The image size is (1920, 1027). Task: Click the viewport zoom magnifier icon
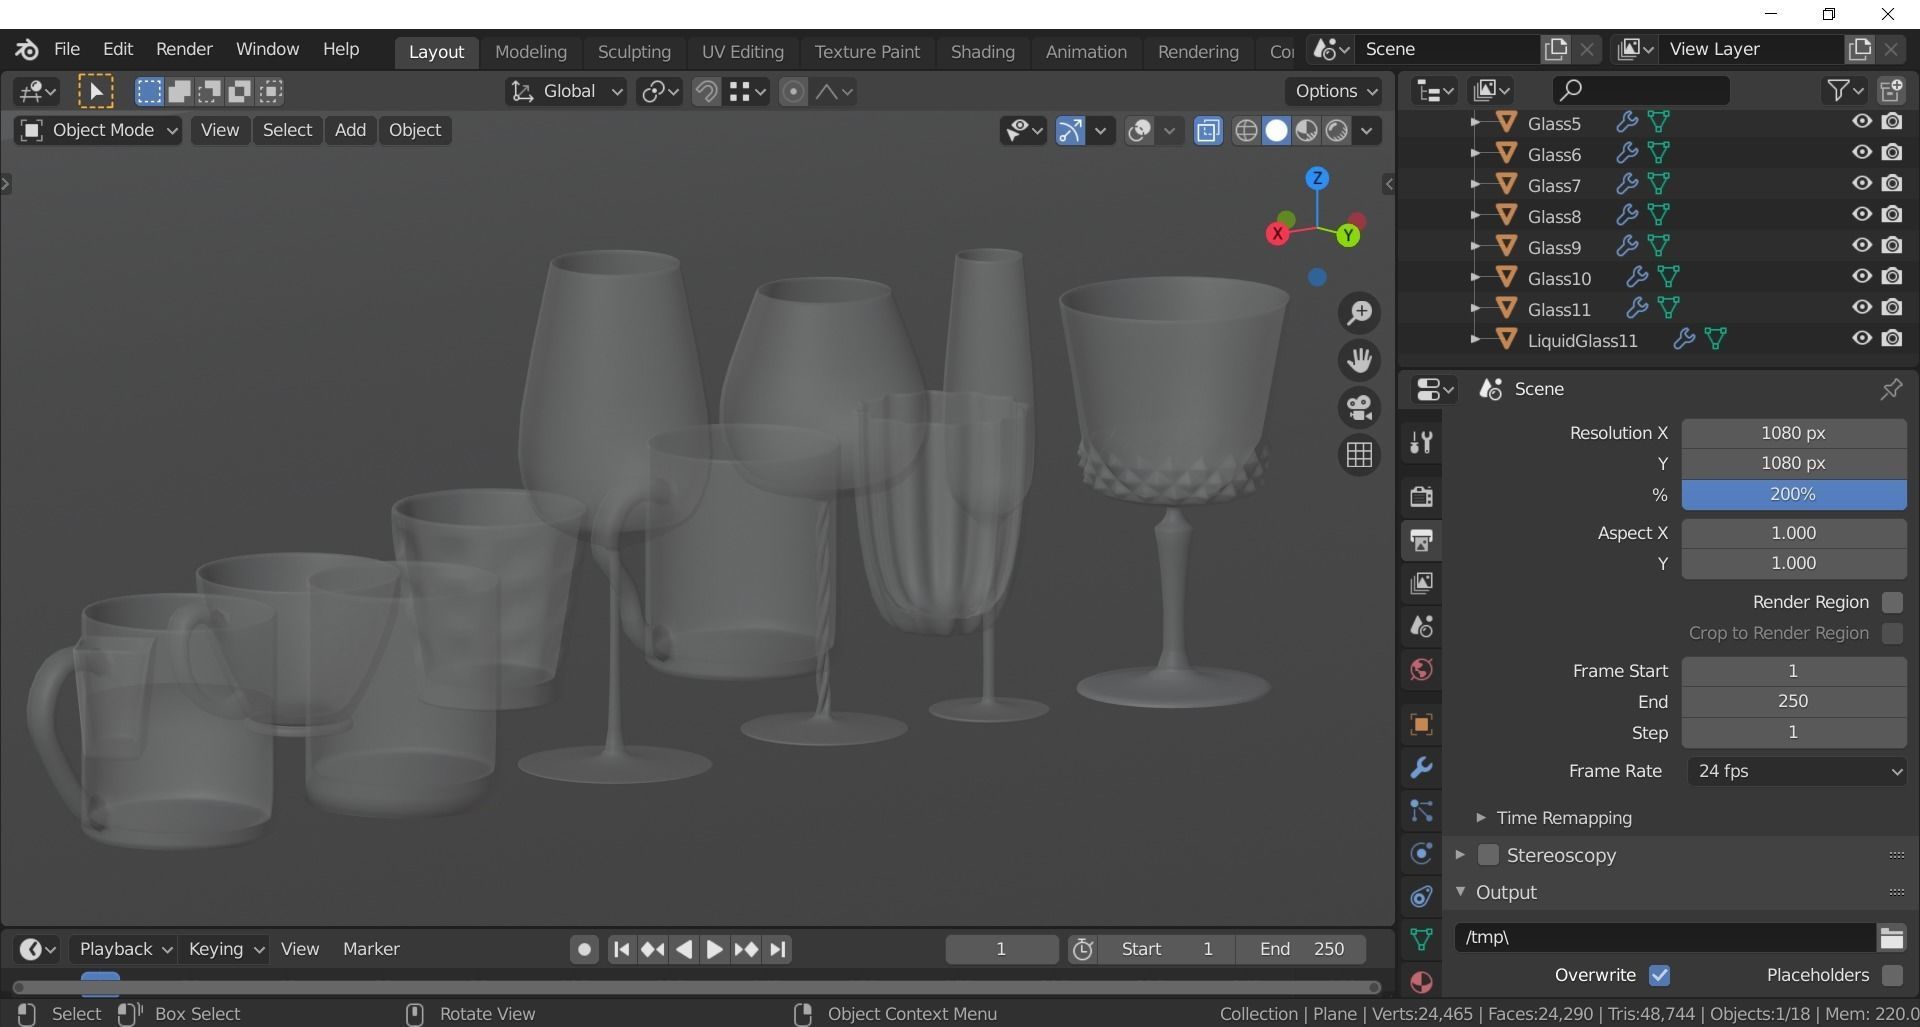pos(1359,313)
